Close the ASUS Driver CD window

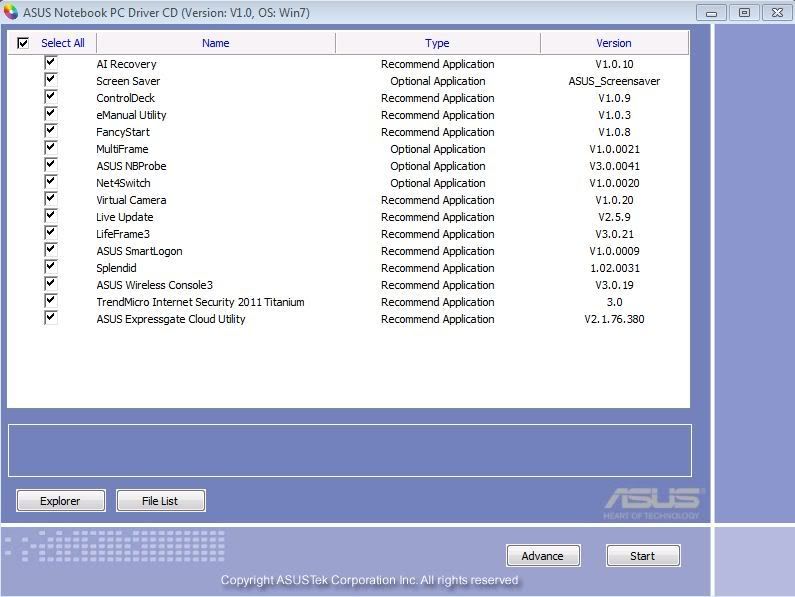[777, 13]
